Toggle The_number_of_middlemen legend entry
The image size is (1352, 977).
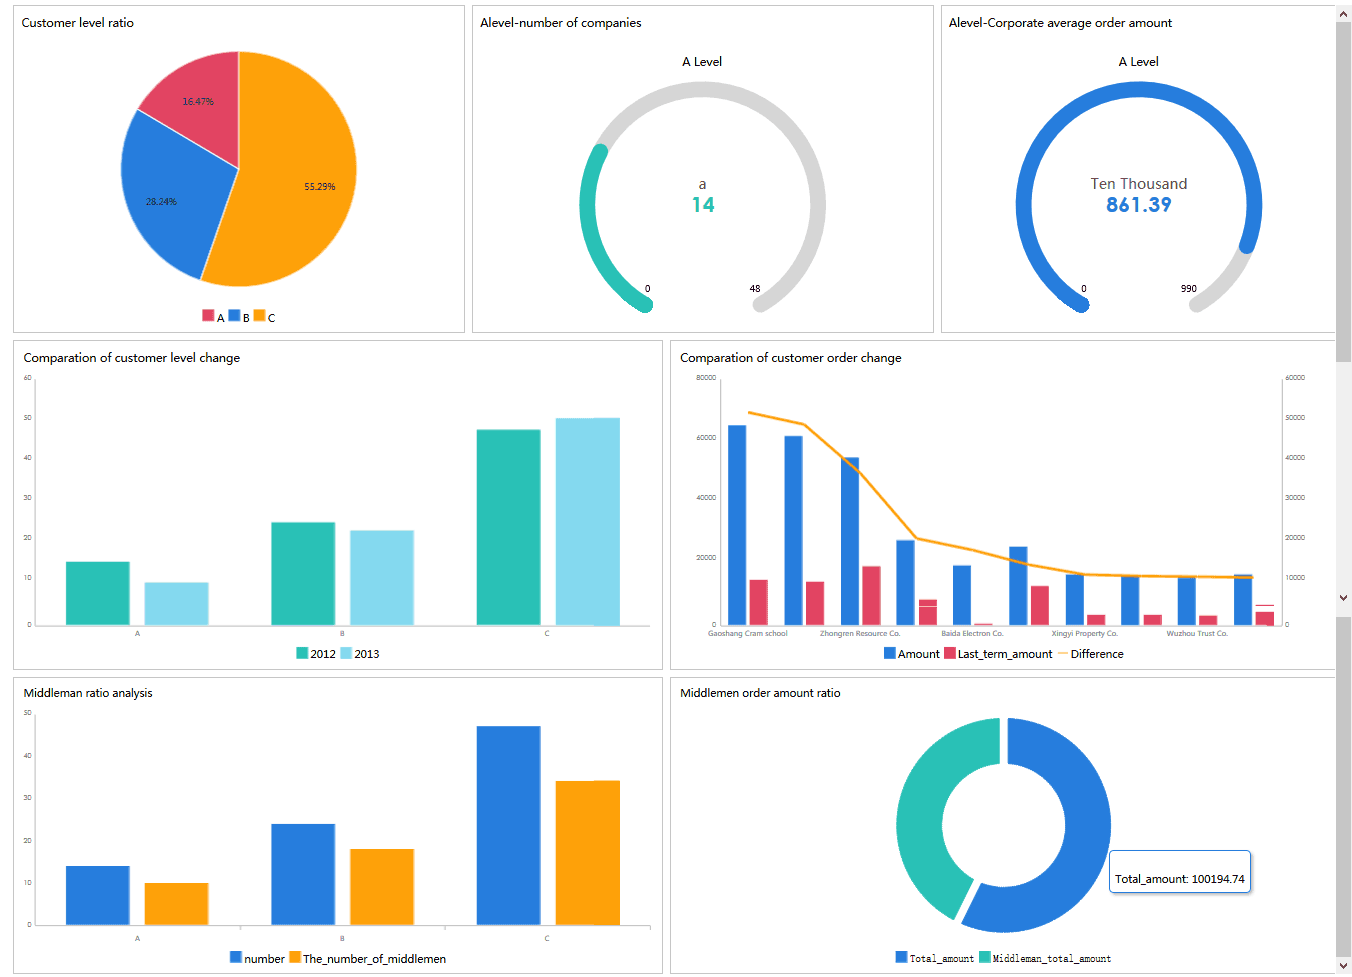[368, 959]
